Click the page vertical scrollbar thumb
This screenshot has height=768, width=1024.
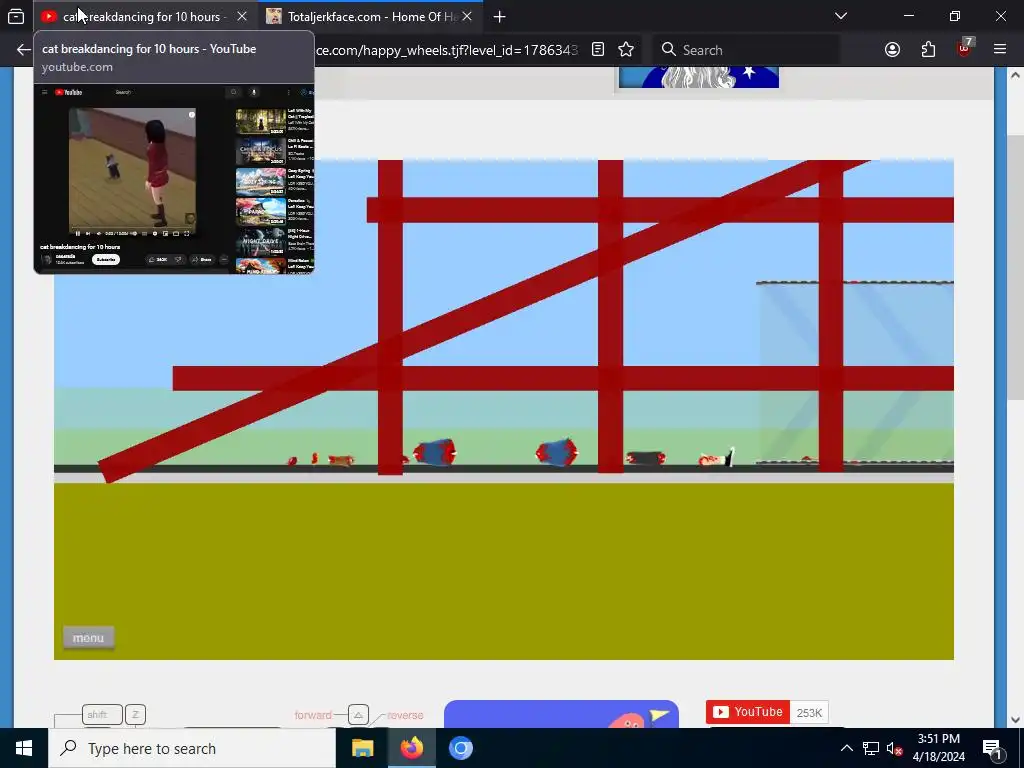1015,268
